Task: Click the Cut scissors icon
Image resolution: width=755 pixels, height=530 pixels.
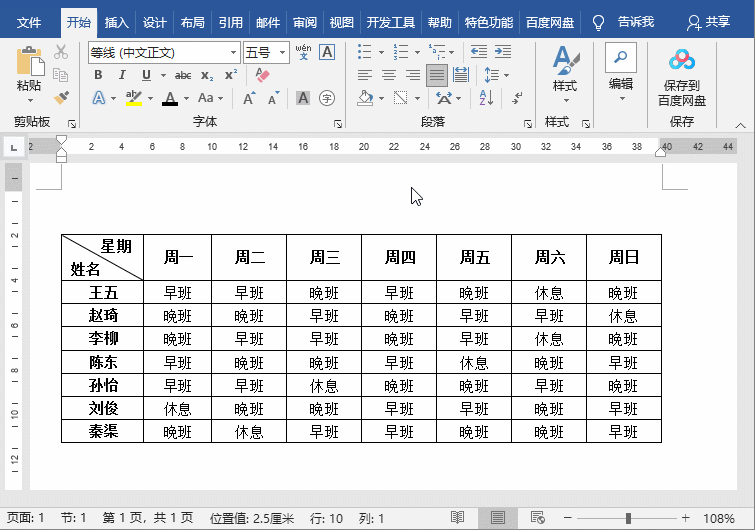Action: [61, 52]
